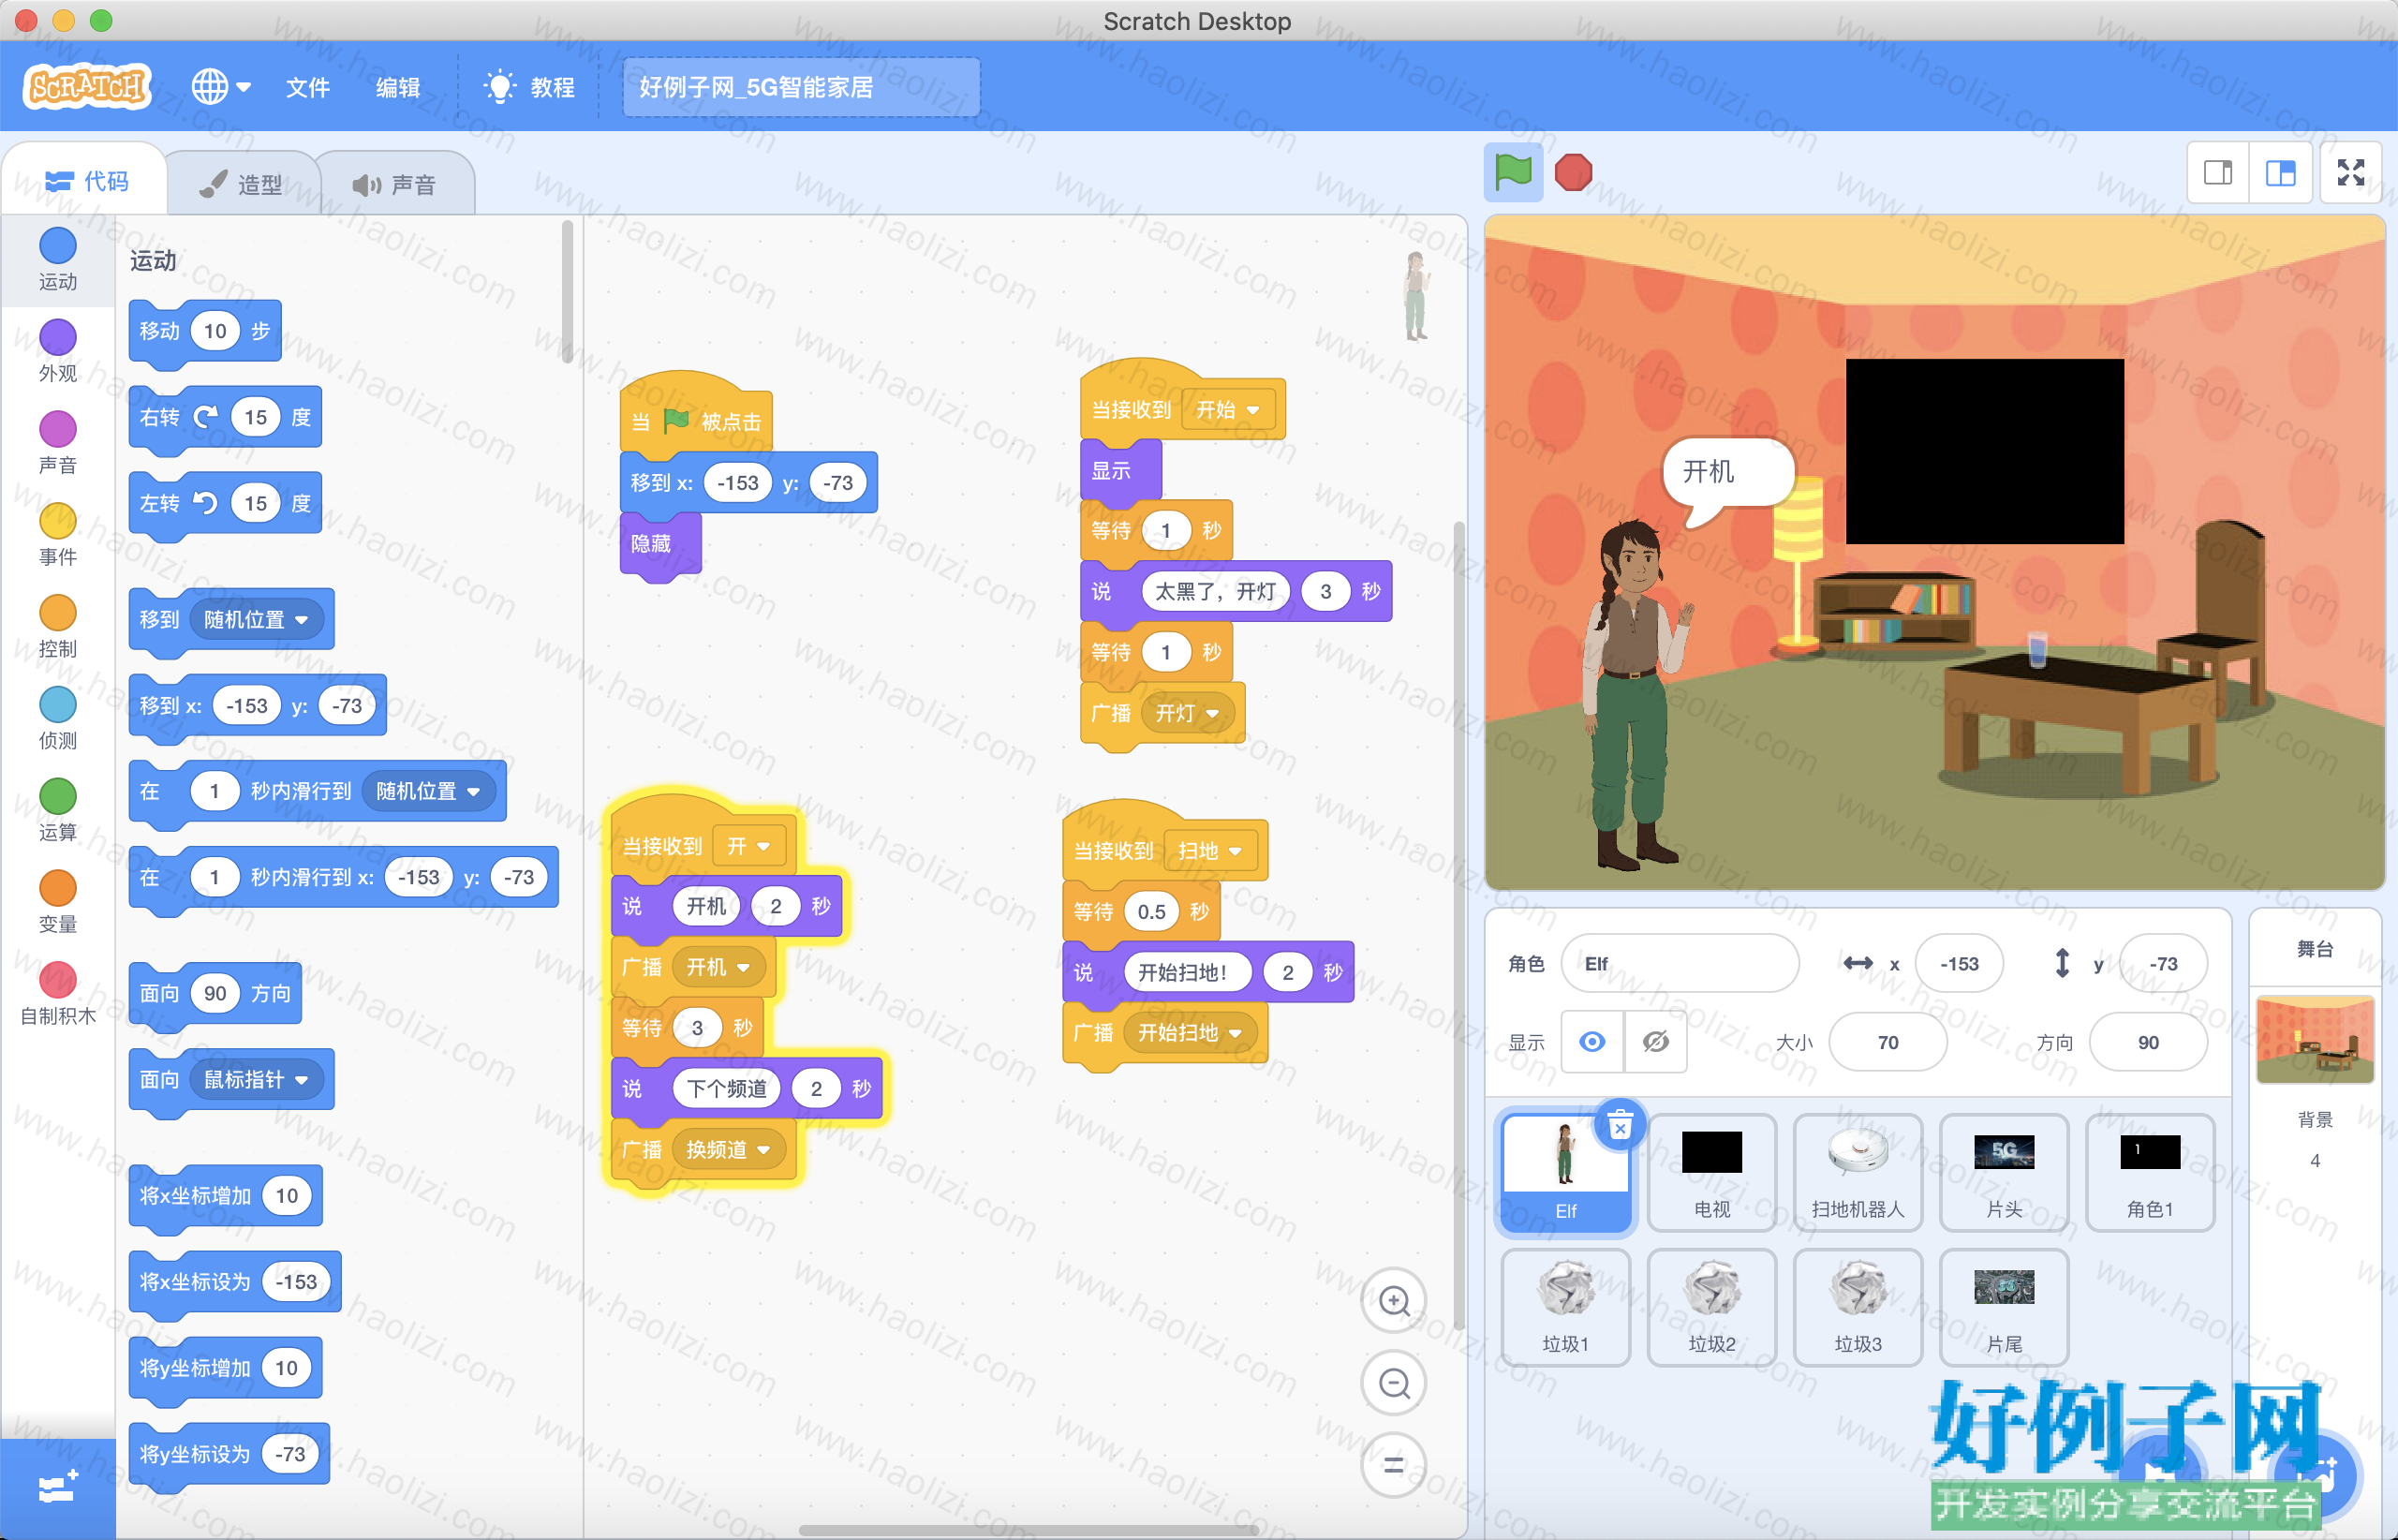Open the 换频道 broadcast dropdown
Image resolution: width=2398 pixels, height=1540 pixels.
coord(728,1150)
